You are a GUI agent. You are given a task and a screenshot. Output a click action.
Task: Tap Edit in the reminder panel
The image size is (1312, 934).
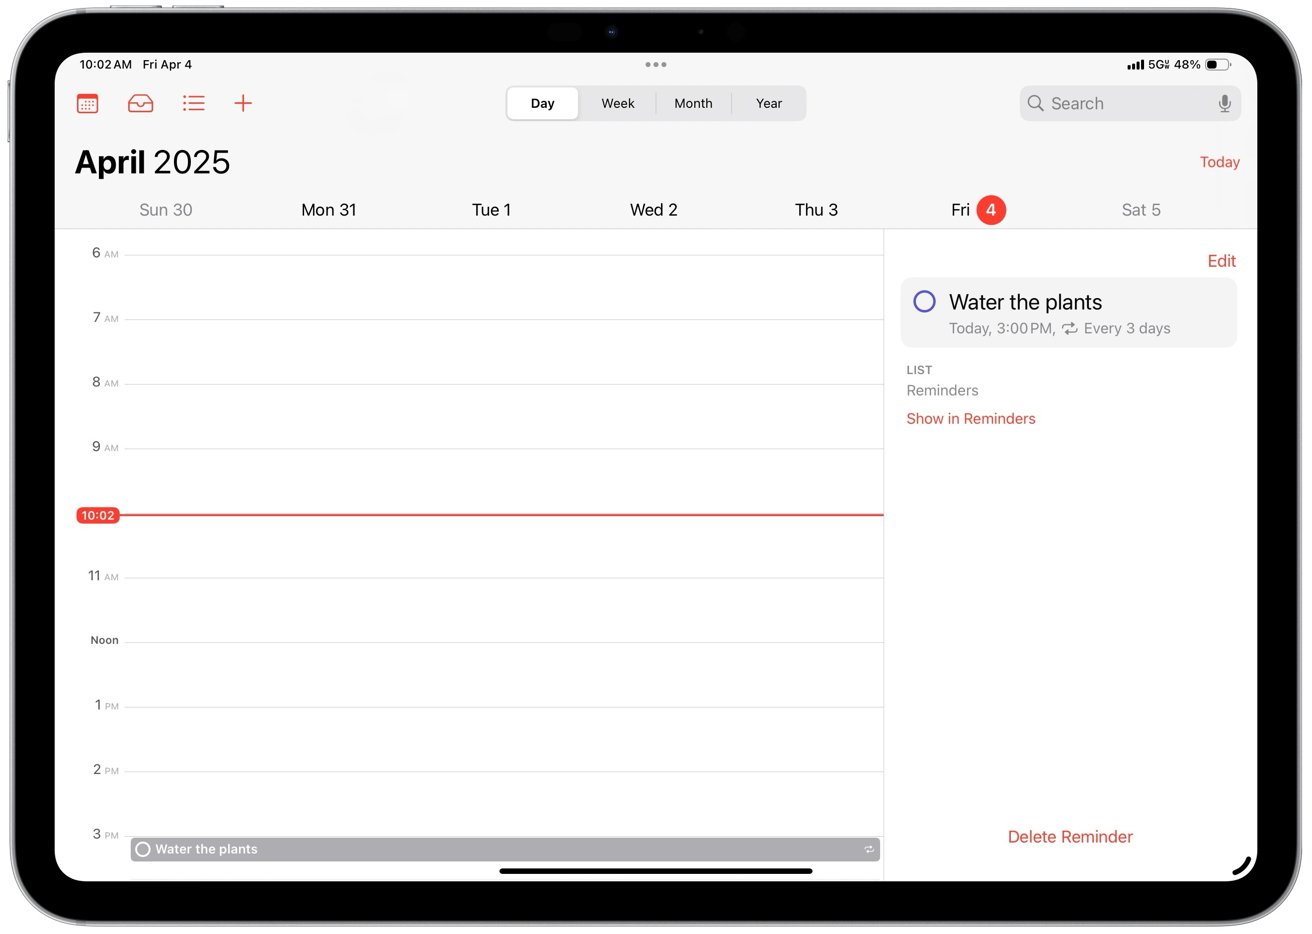click(1221, 261)
